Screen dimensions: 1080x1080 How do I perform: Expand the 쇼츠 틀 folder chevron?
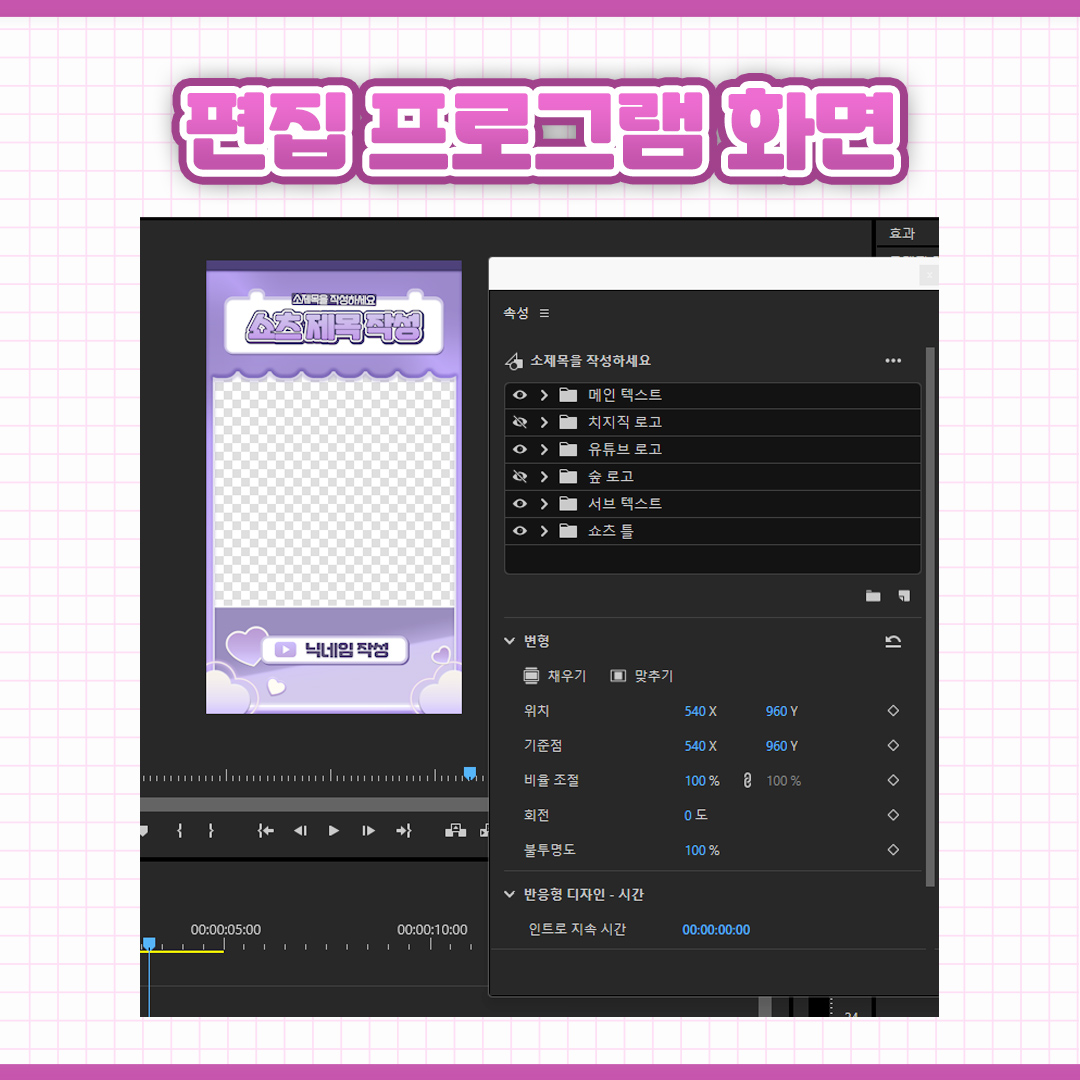point(544,530)
